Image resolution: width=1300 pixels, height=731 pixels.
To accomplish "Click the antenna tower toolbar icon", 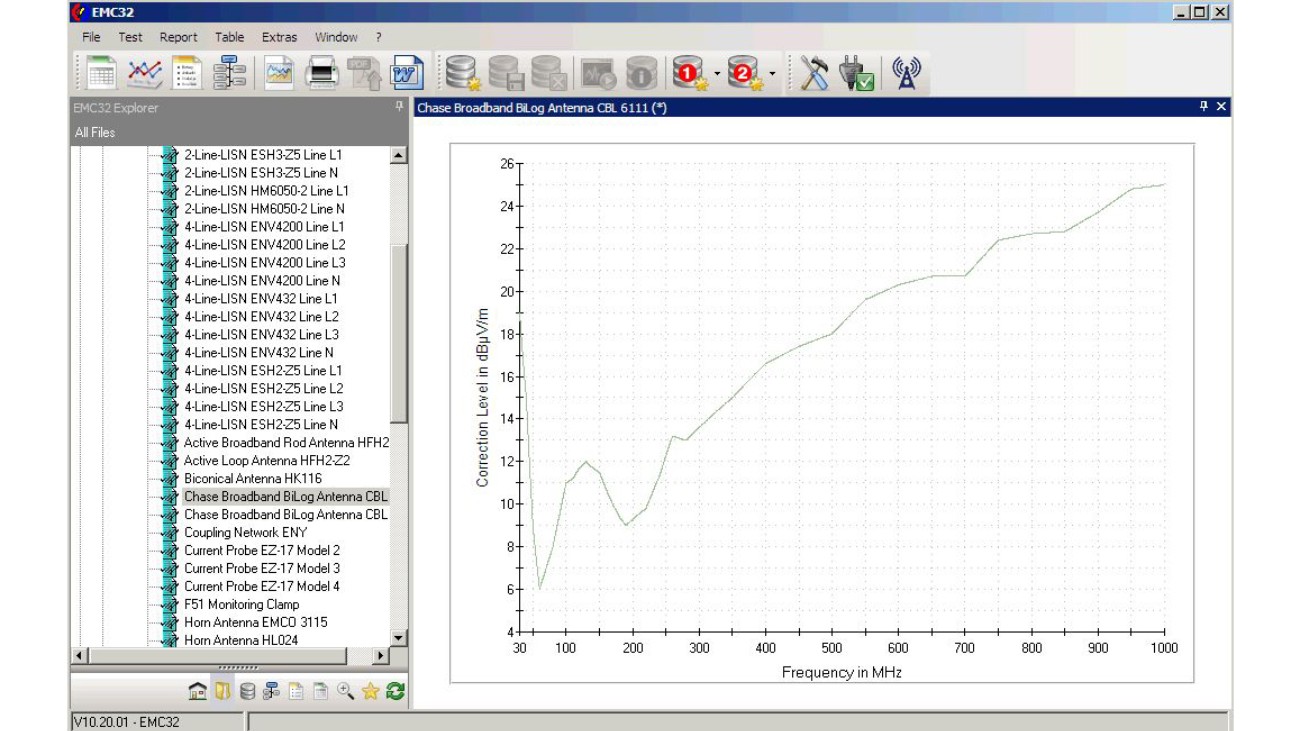I will point(905,73).
